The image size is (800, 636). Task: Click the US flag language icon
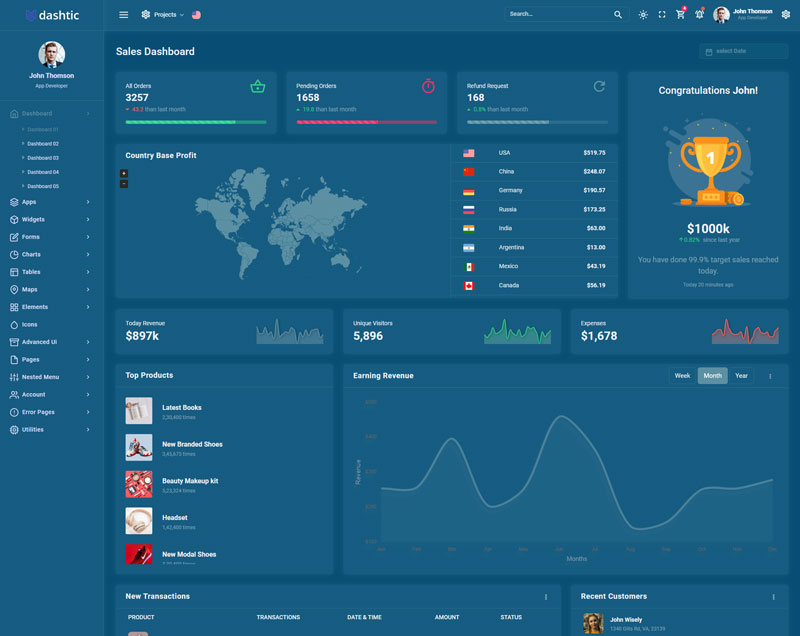[196, 15]
